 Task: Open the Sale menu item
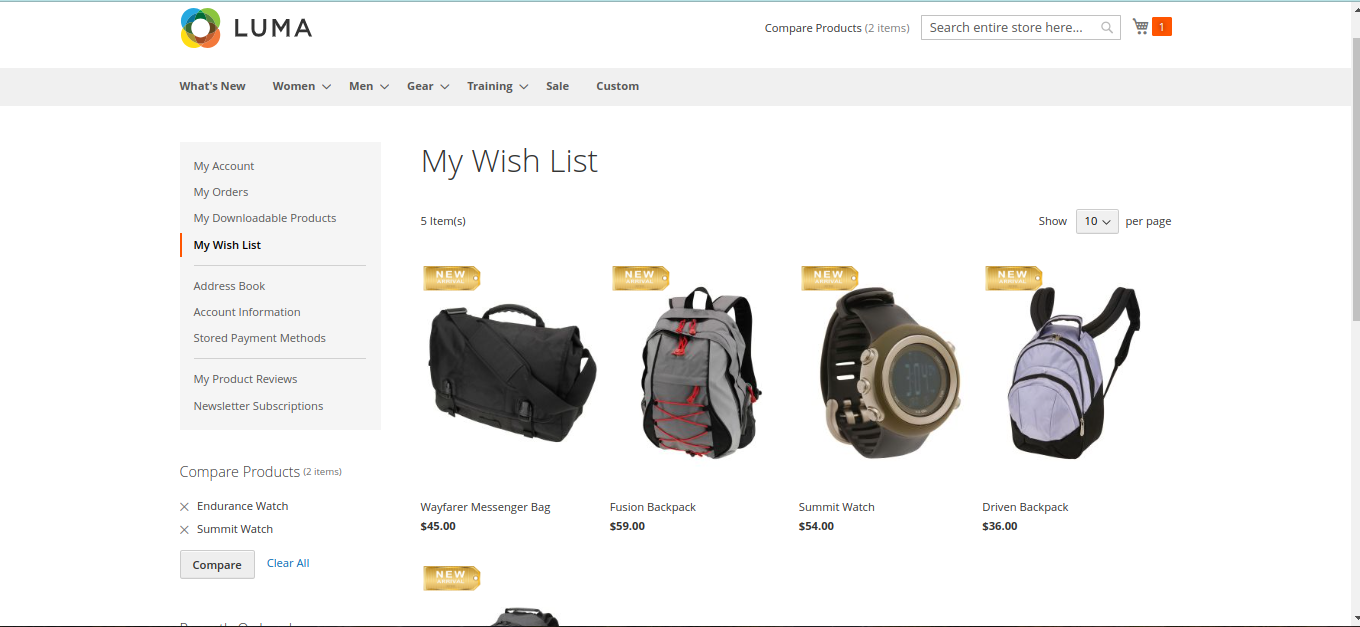coord(557,86)
